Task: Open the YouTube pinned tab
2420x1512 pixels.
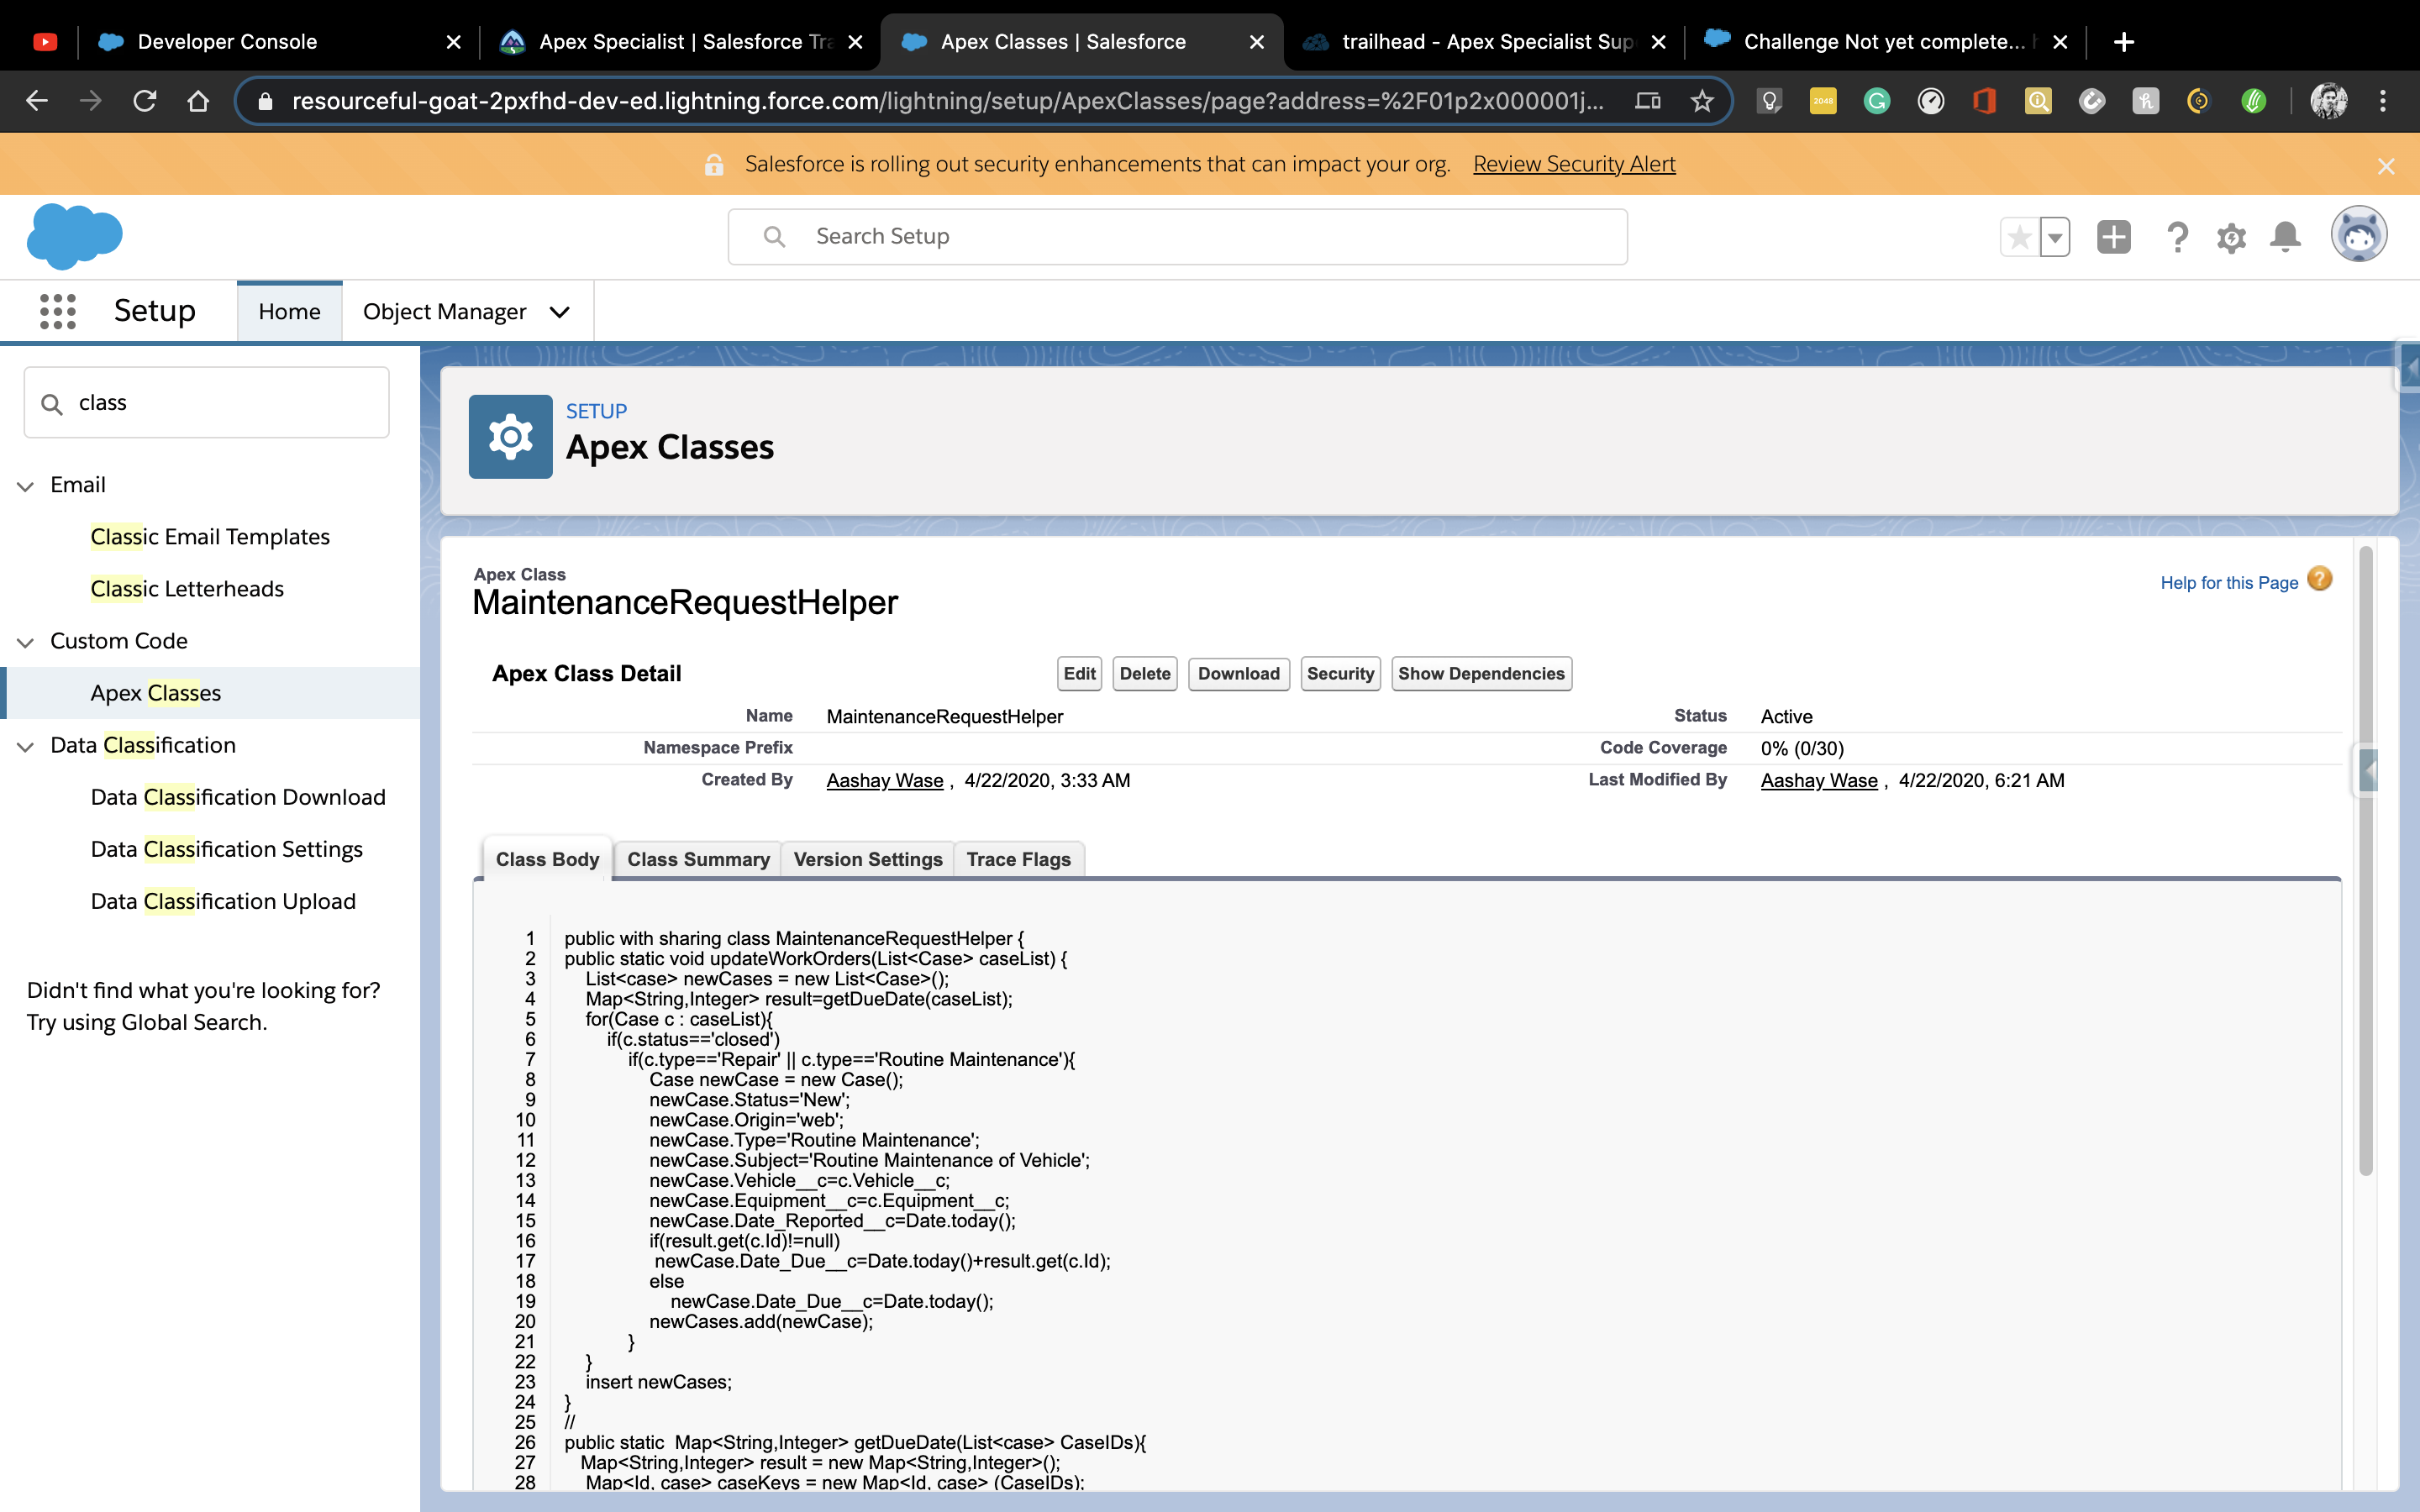Action: [45, 42]
